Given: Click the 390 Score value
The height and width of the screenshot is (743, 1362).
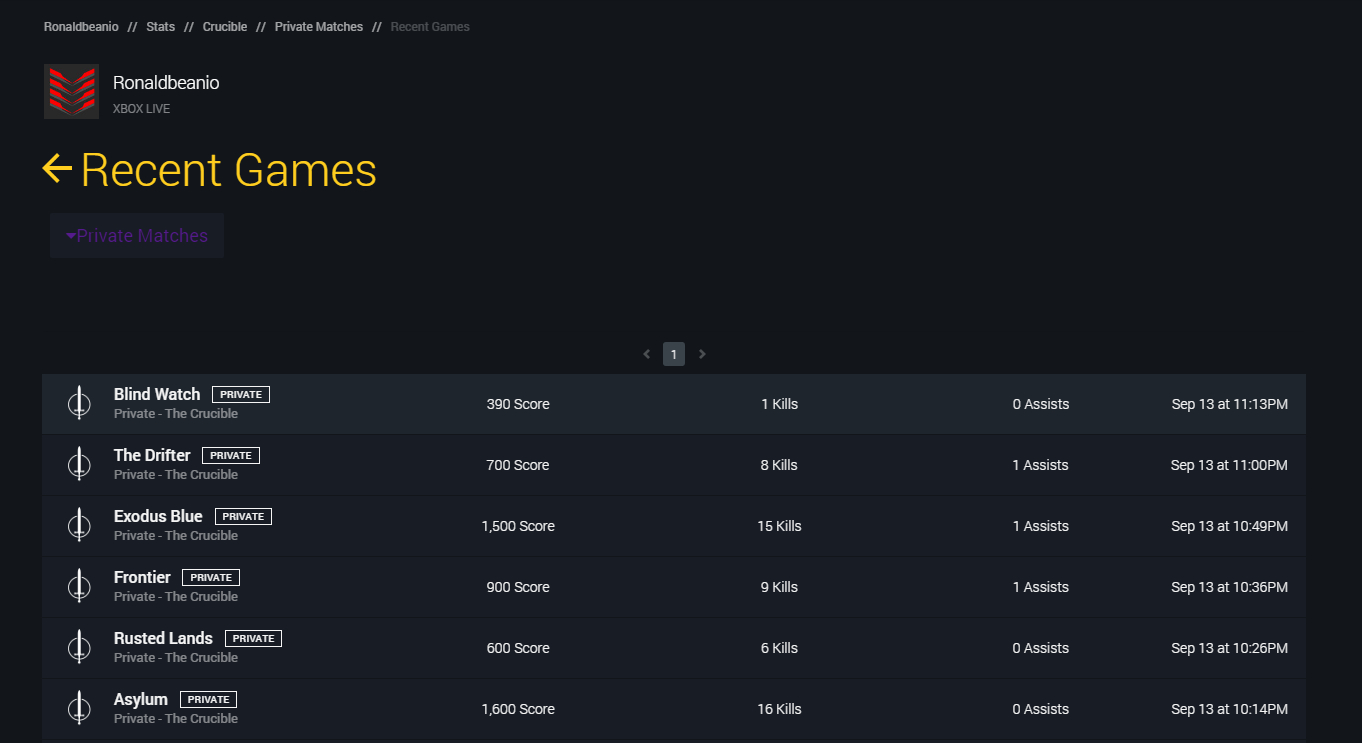Looking at the screenshot, I should 518,404.
